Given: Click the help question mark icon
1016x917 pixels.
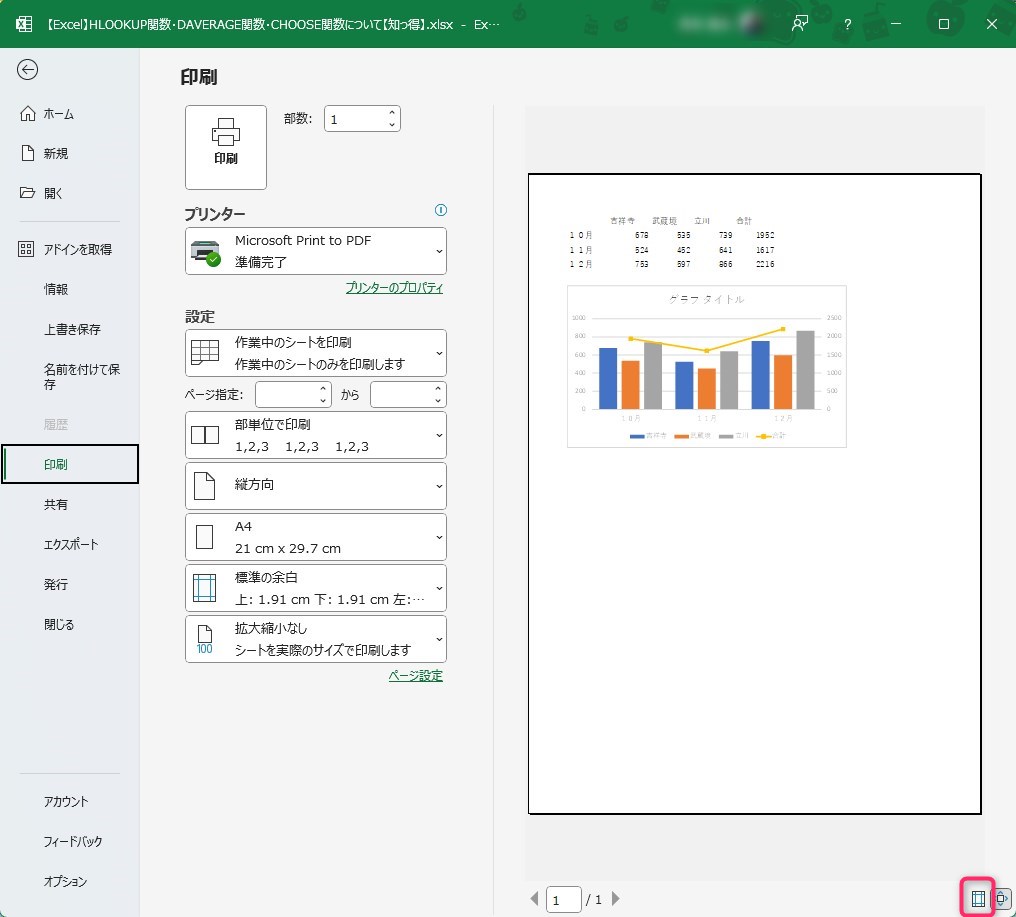Looking at the screenshot, I should [848, 24].
